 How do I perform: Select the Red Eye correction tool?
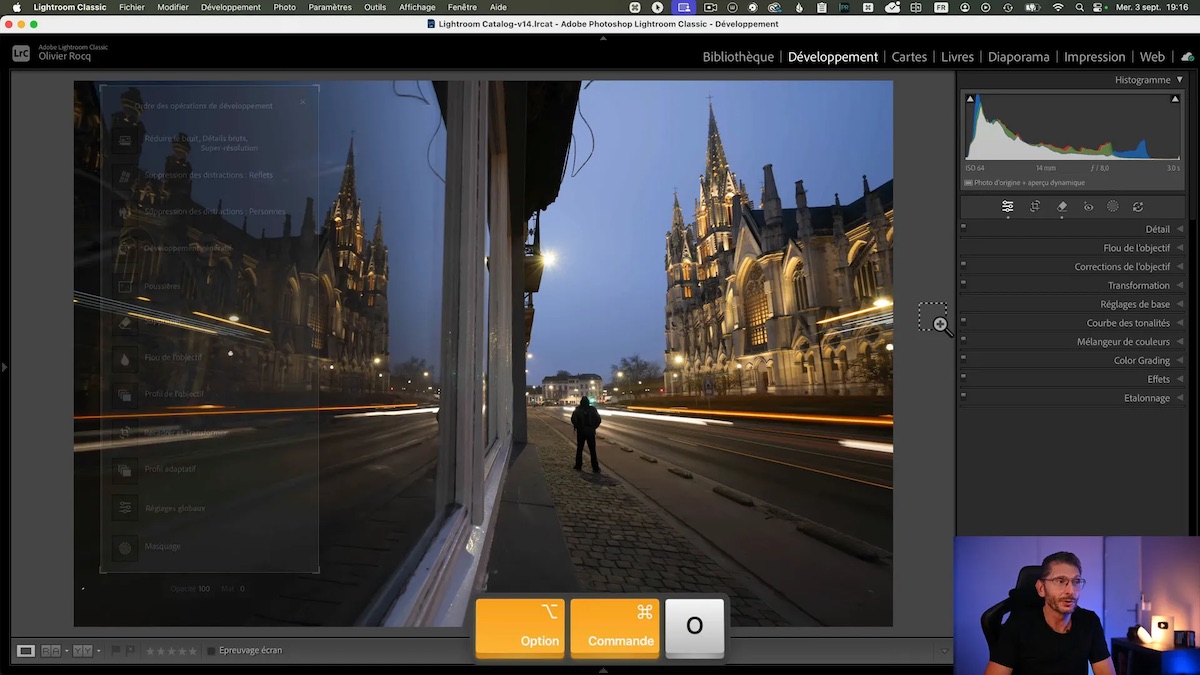[x=1088, y=207]
